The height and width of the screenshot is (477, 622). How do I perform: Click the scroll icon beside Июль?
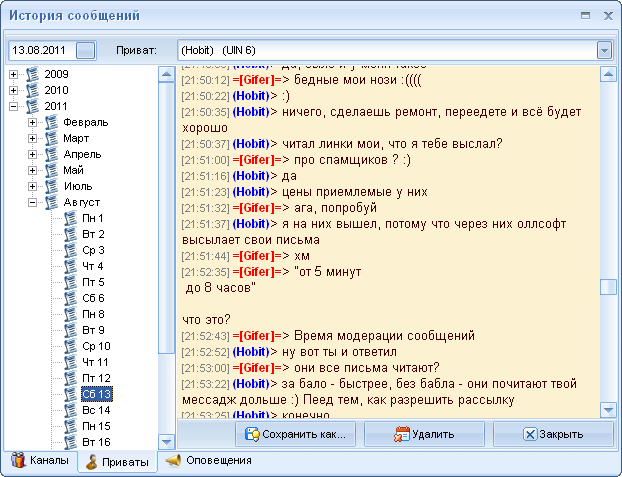pyautogui.click(x=52, y=186)
